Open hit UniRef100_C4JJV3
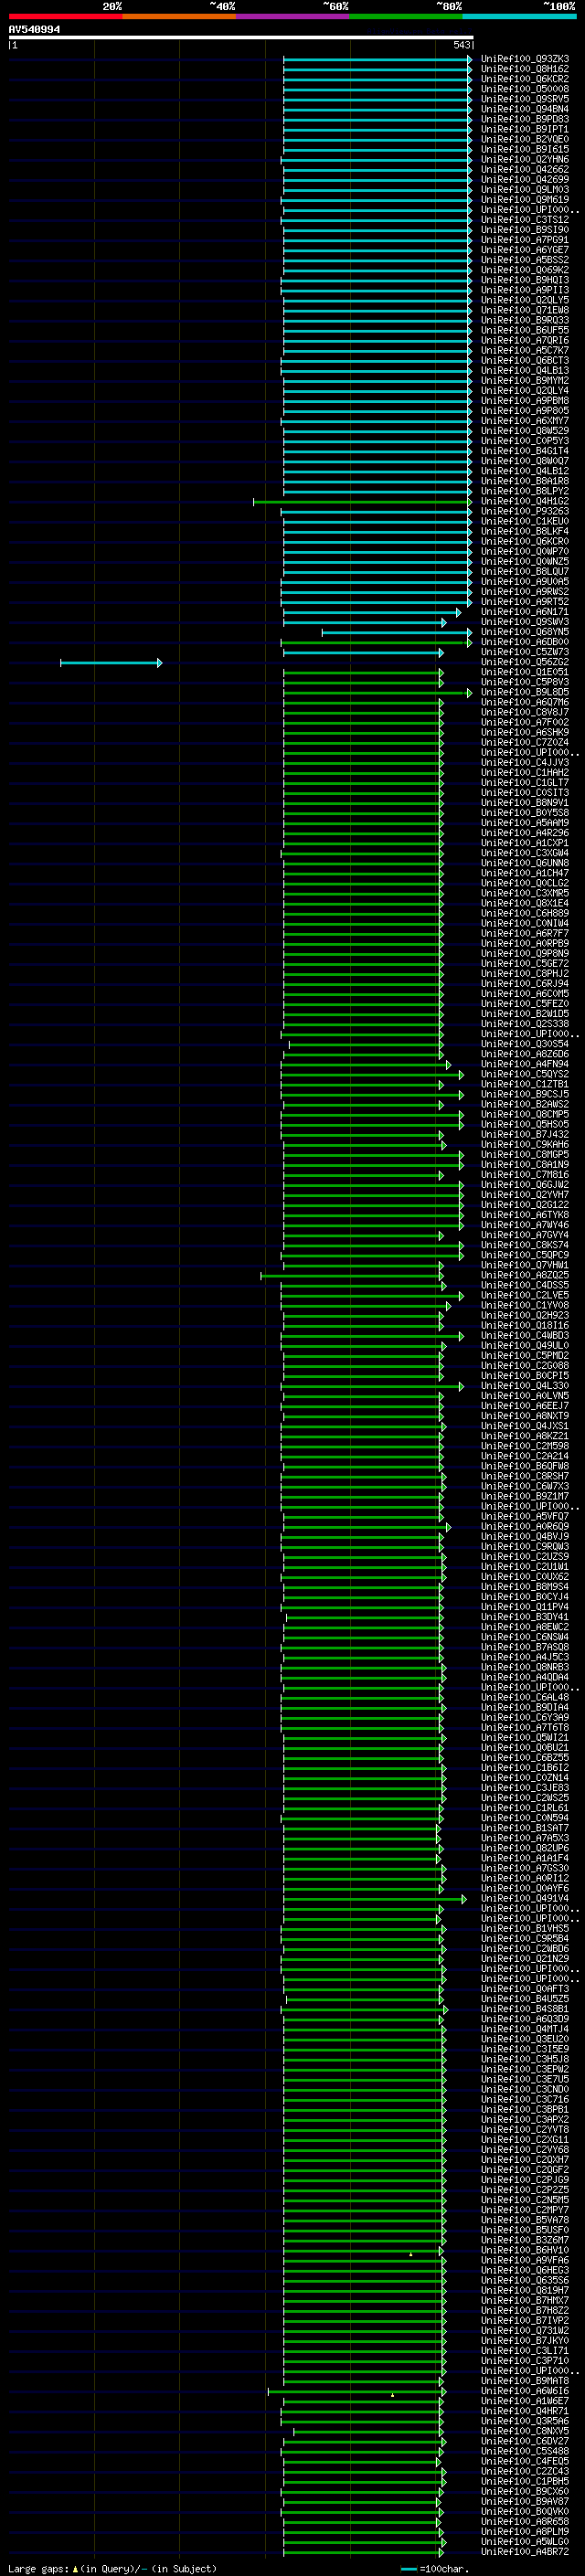 coord(524,763)
